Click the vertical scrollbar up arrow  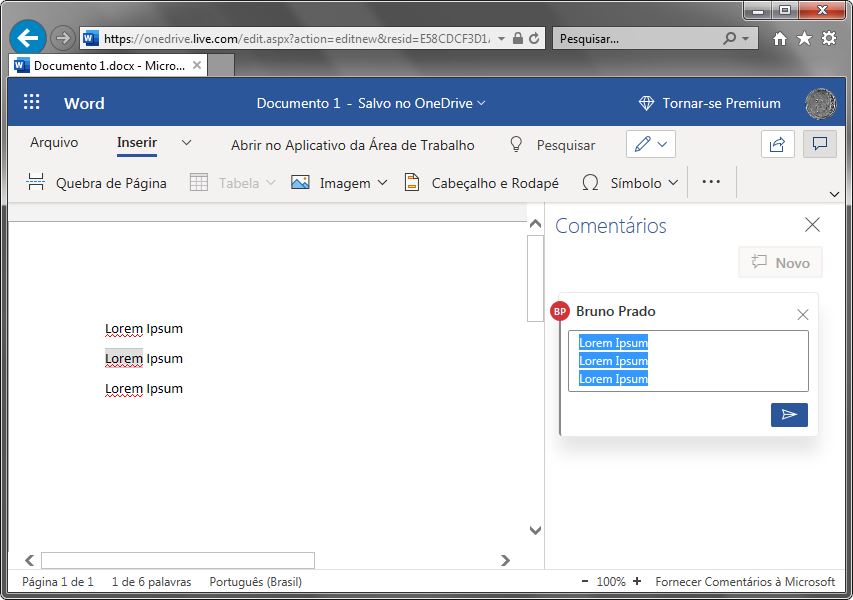[x=535, y=224]
